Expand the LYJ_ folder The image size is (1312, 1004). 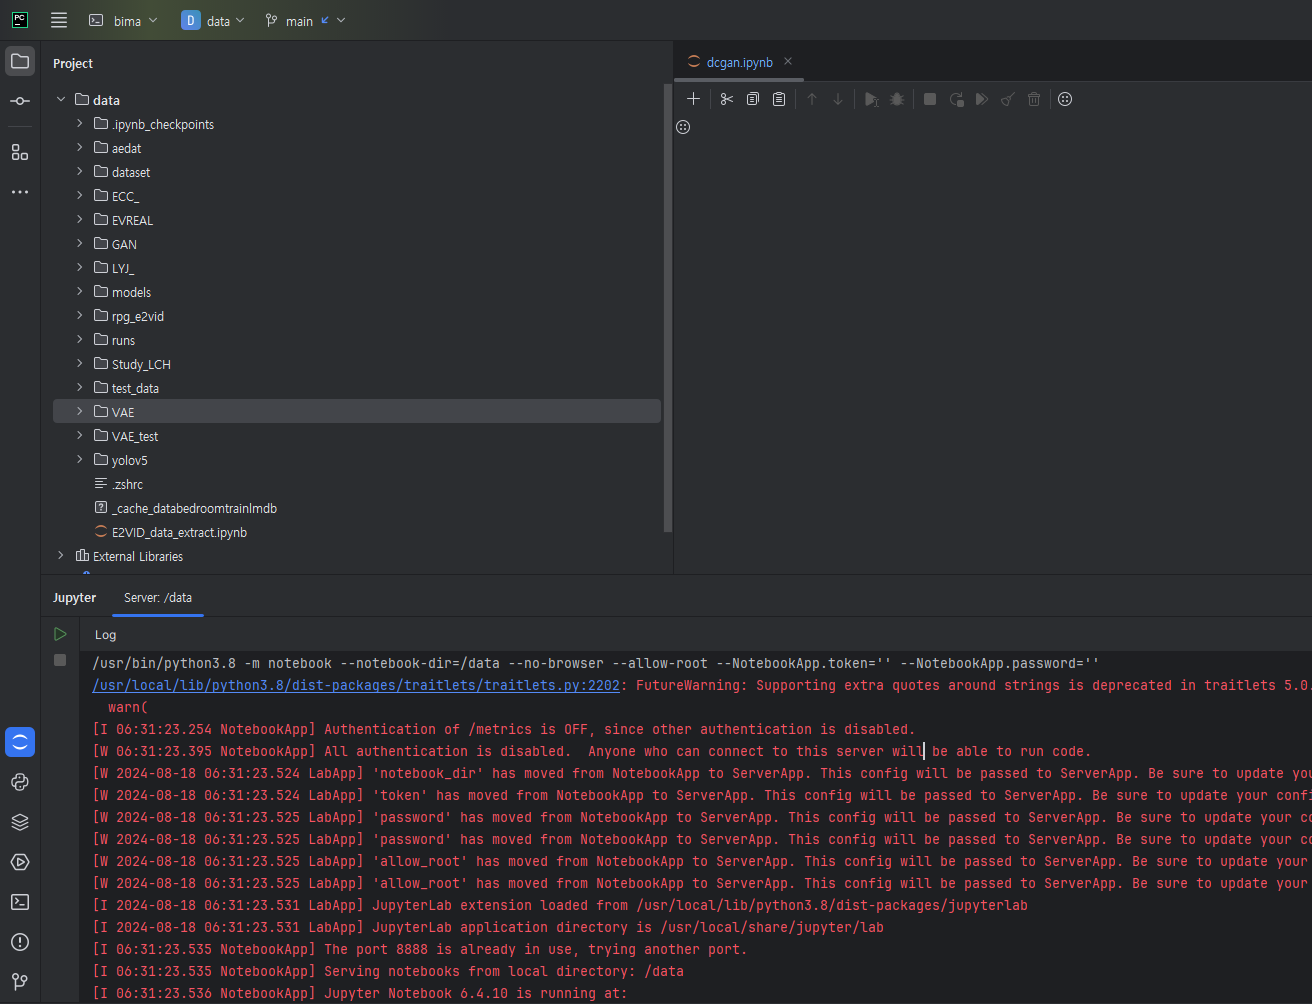click(x=80, y=268)
